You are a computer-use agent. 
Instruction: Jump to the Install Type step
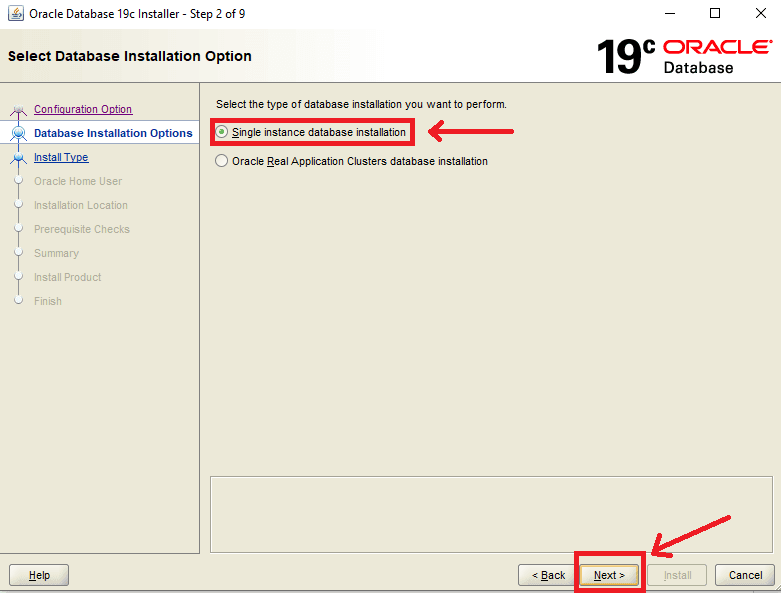point(61,157)
